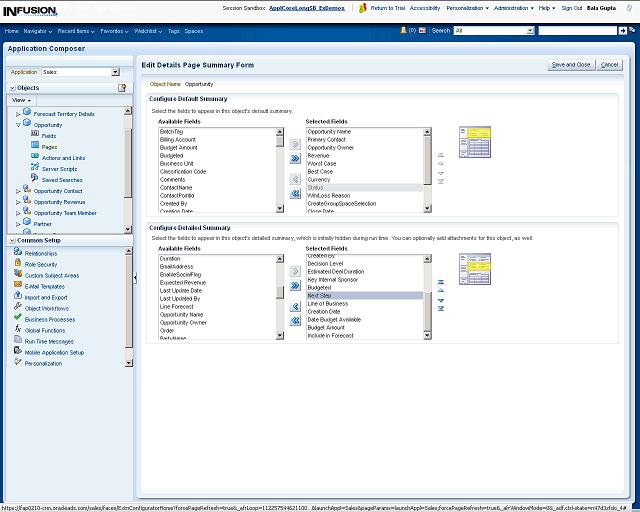Open the Application dropdown showing Sales
The image size is (640, 512).
(x=115, y=72)
